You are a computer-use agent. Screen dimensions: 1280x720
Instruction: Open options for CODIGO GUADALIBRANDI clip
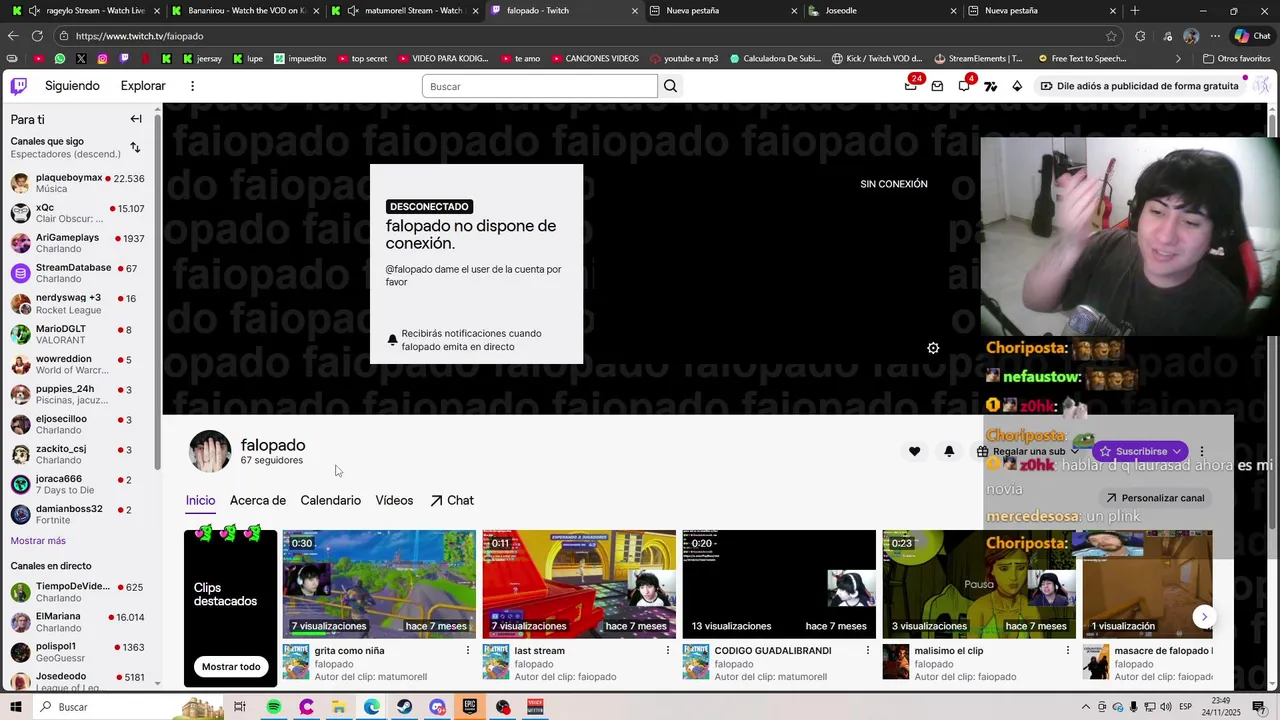[868, 650]
